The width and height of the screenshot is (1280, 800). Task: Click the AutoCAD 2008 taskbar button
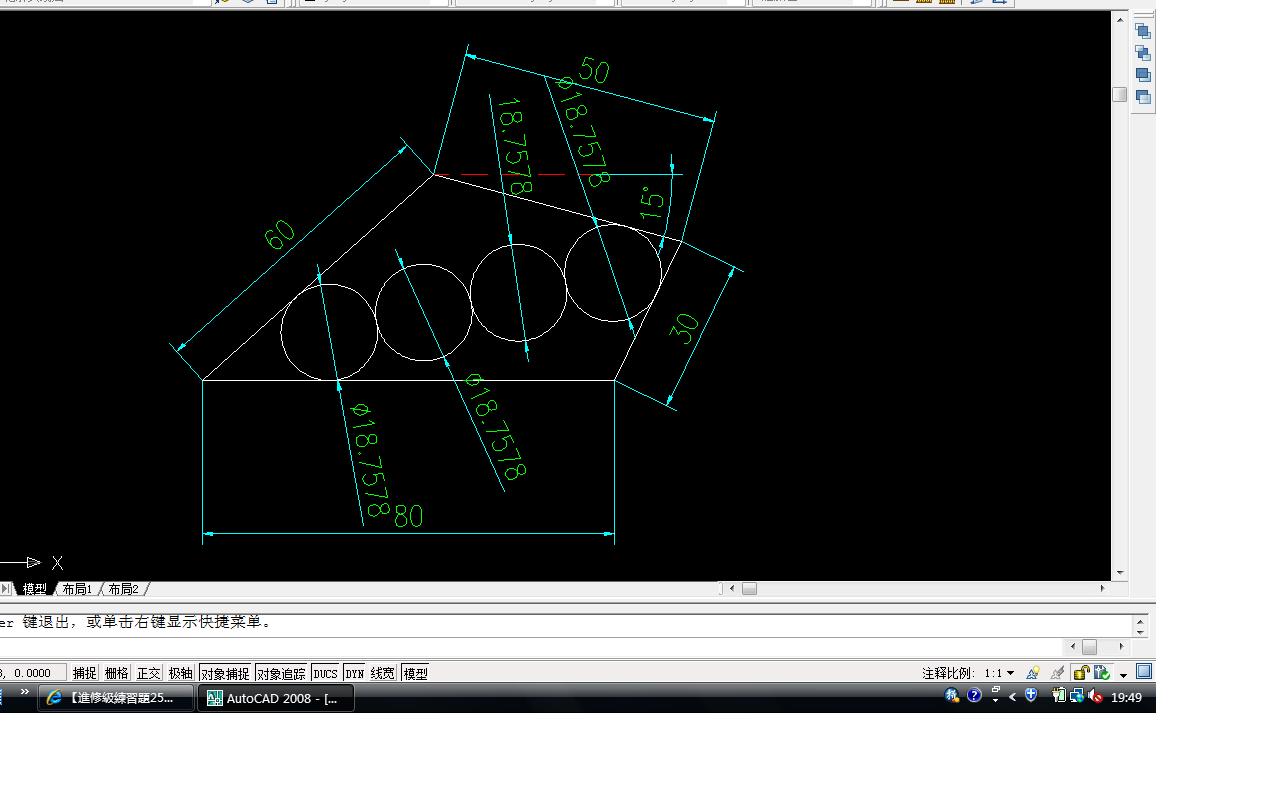(276, 698)
